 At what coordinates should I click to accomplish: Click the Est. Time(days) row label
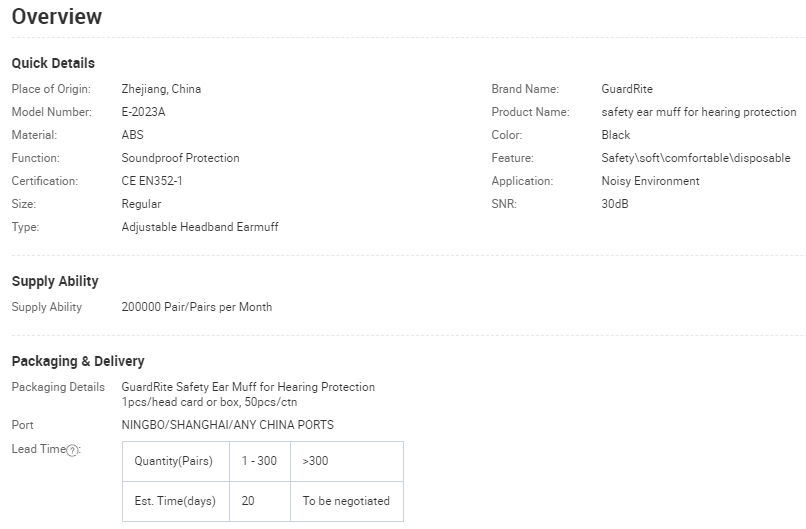point(173,501)
